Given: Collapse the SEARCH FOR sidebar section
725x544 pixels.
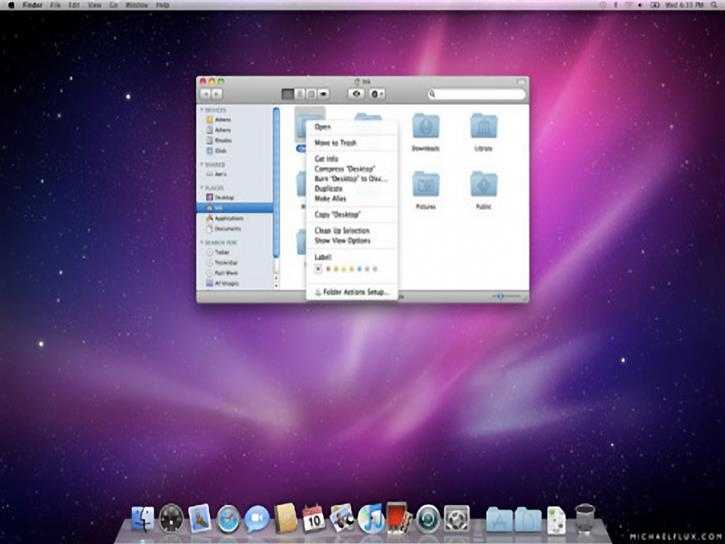Looking at the screenshot, I should tap(202, 243).
